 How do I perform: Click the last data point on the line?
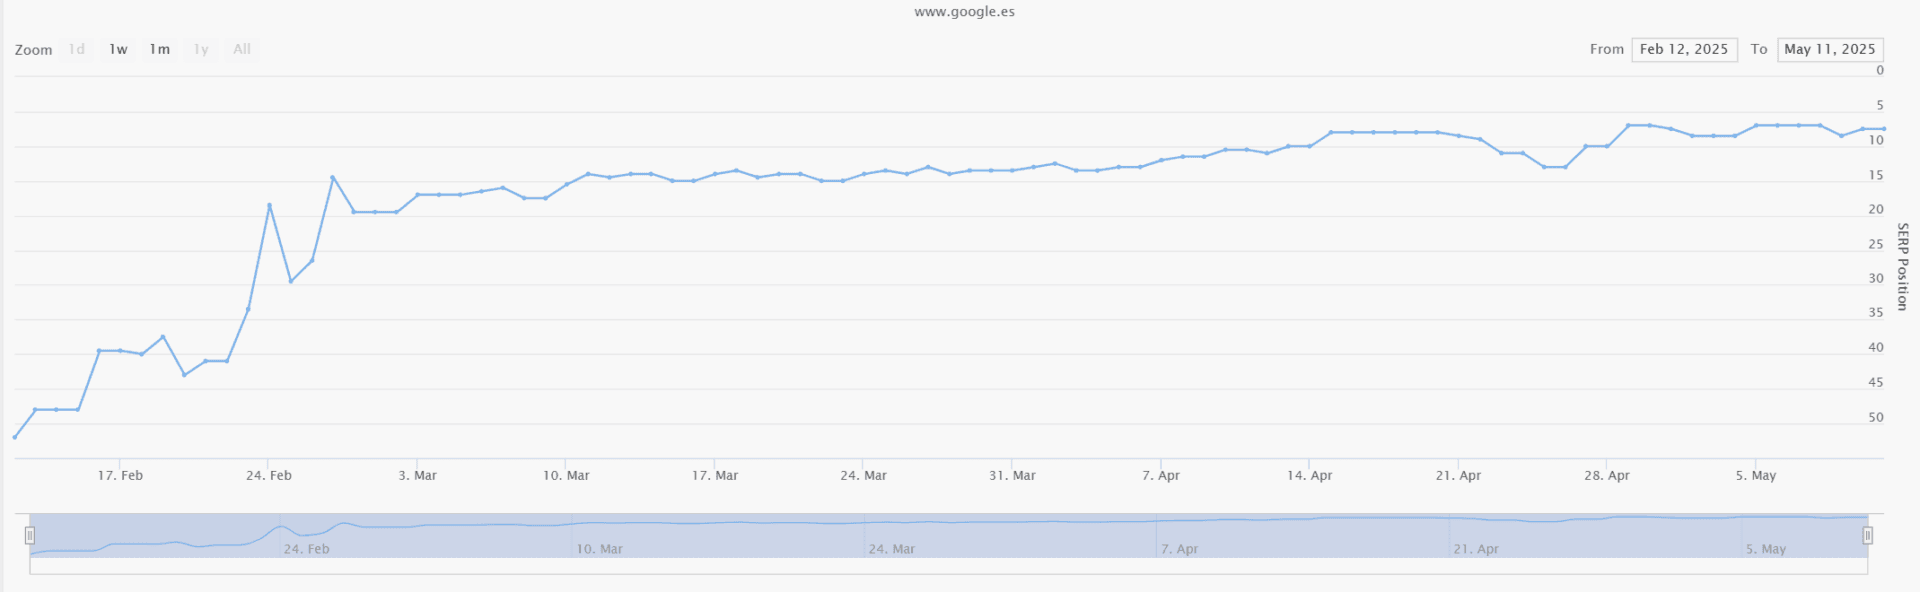(1884, 129)
